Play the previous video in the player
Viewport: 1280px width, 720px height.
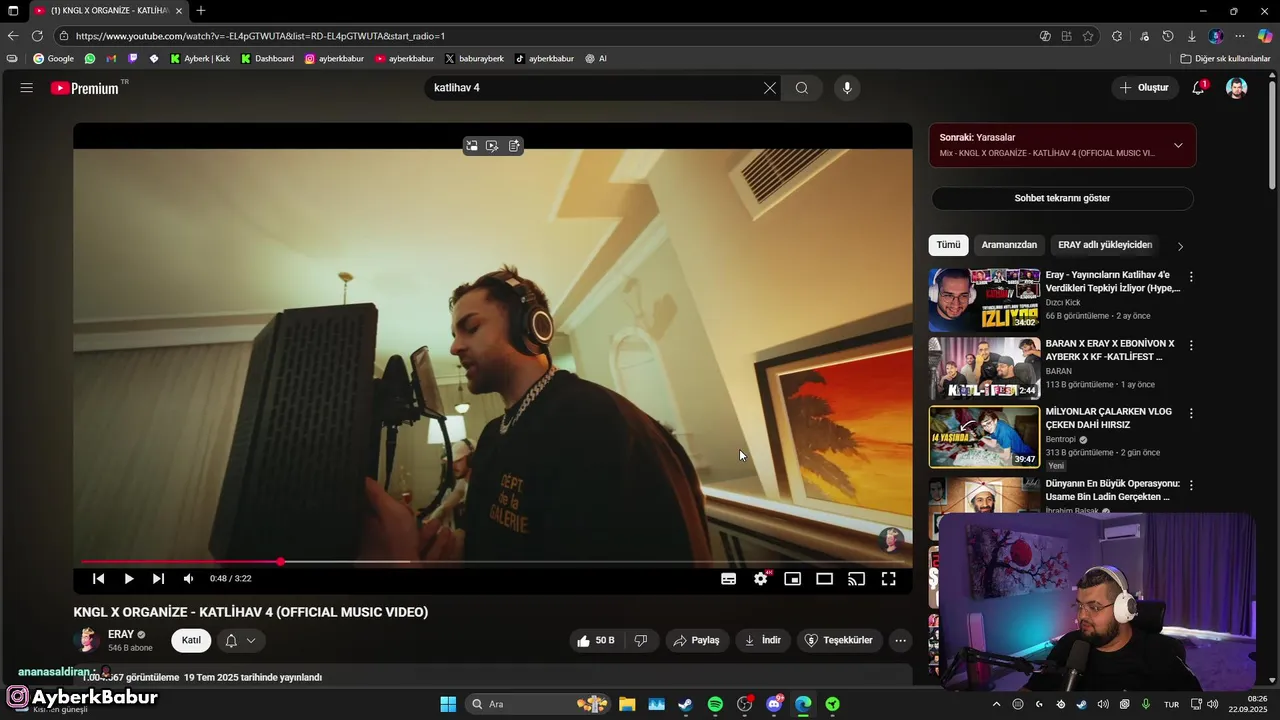pos(98,578)
